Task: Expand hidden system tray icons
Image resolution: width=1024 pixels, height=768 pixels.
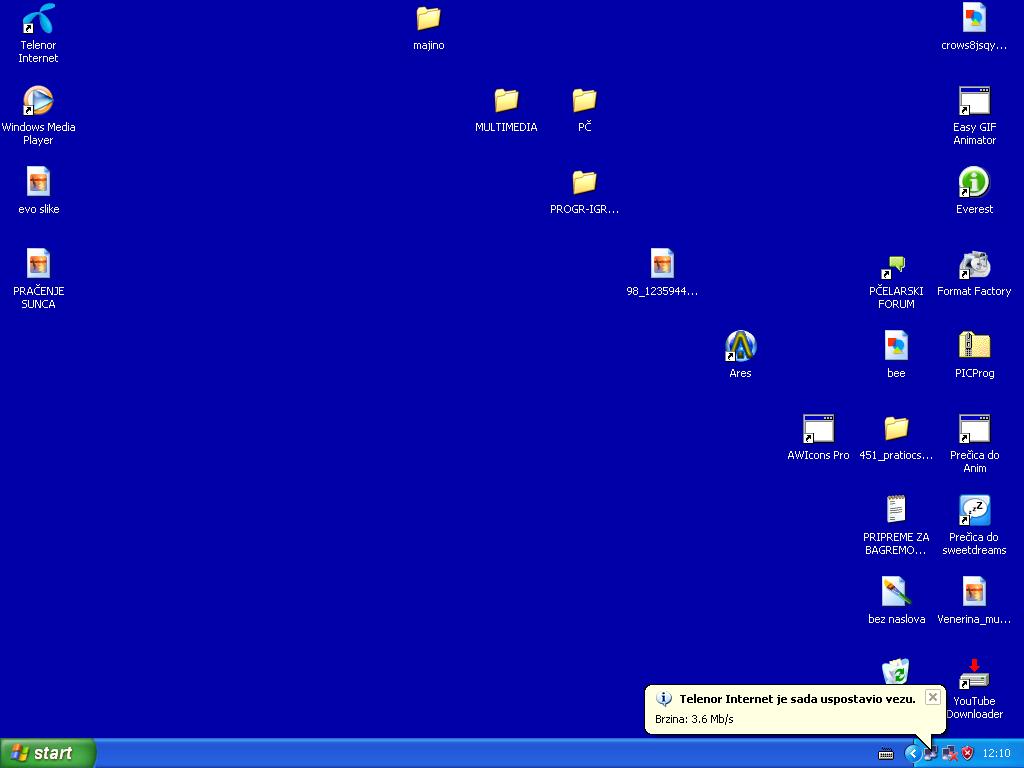Action: tap(913, 753)
